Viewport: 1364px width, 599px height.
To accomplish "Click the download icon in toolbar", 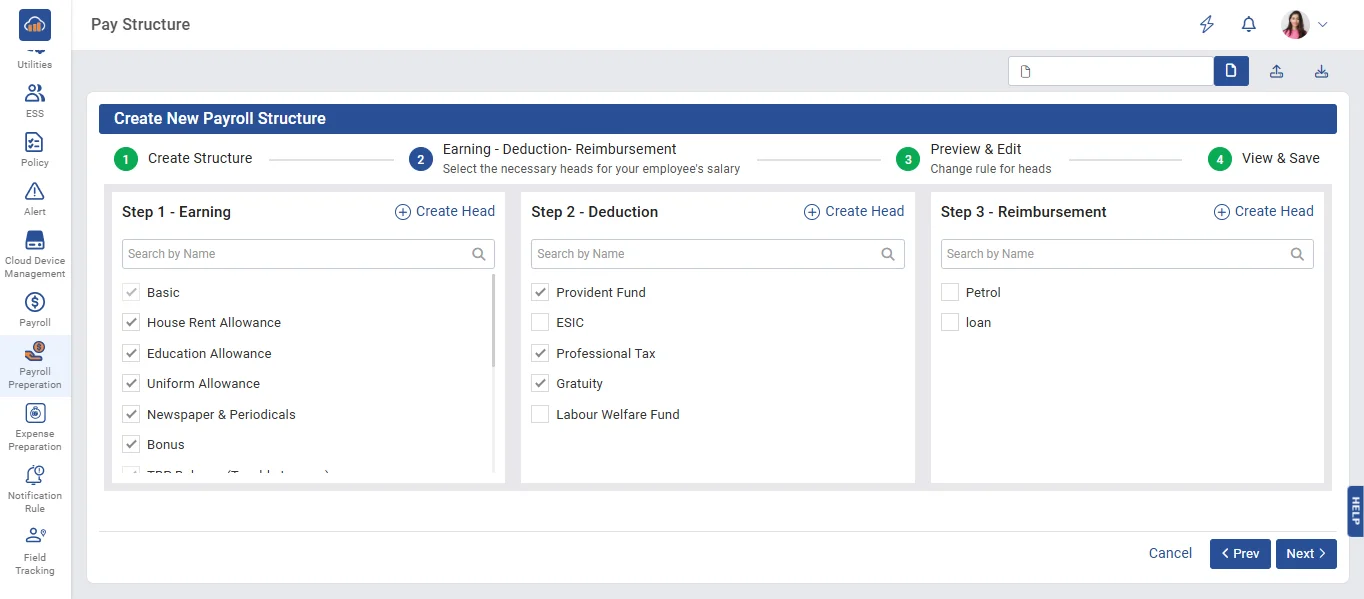I will click(x=1321, y=71).
